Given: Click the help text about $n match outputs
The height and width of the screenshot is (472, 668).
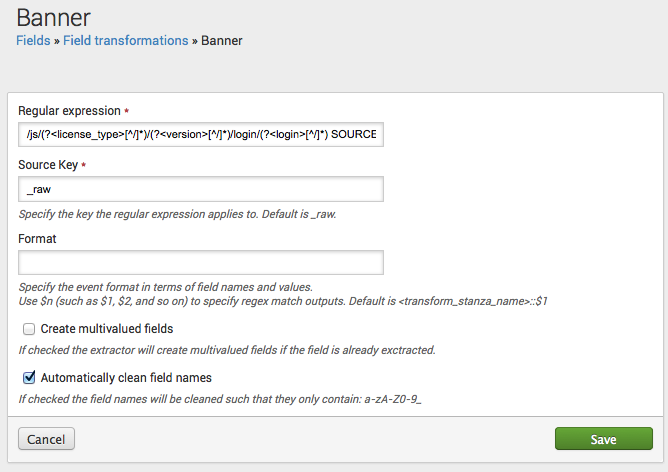Looking at the screenshot, I should (283, 301).
